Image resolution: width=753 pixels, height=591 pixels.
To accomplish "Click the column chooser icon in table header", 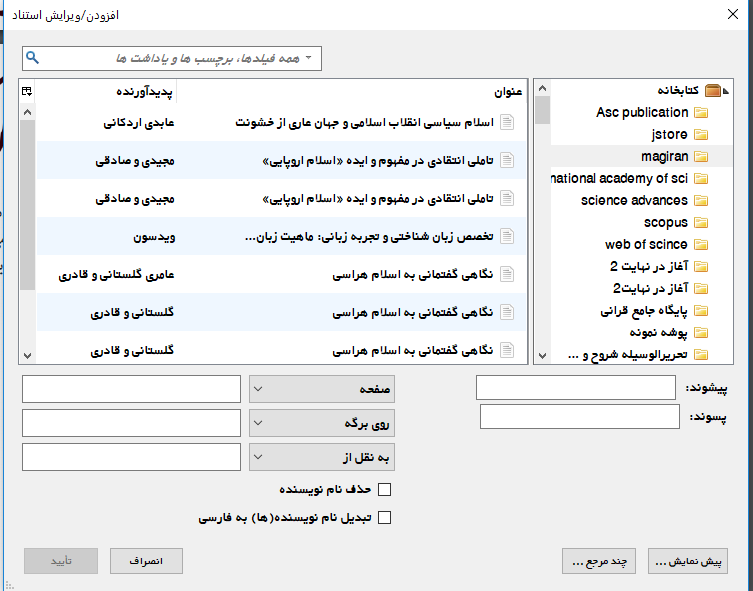I will tap(27, 92).
